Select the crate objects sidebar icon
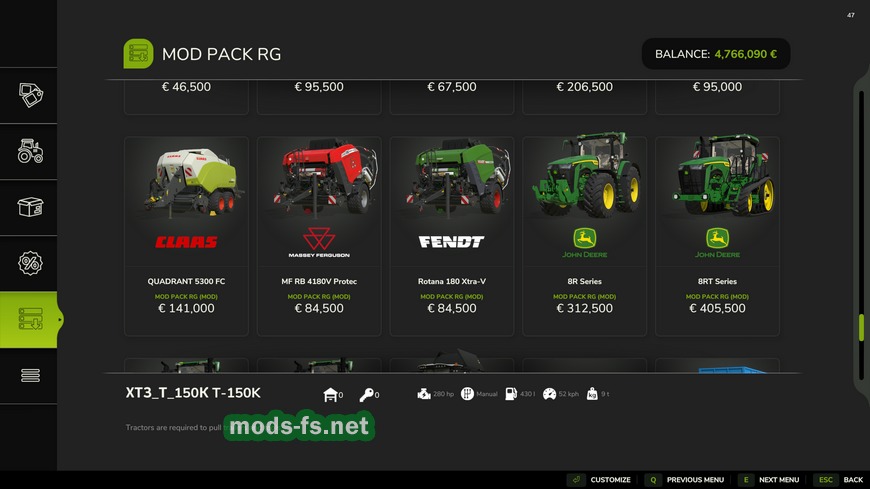The height and width of the screenshot is (489, 870). click(30, 207)
